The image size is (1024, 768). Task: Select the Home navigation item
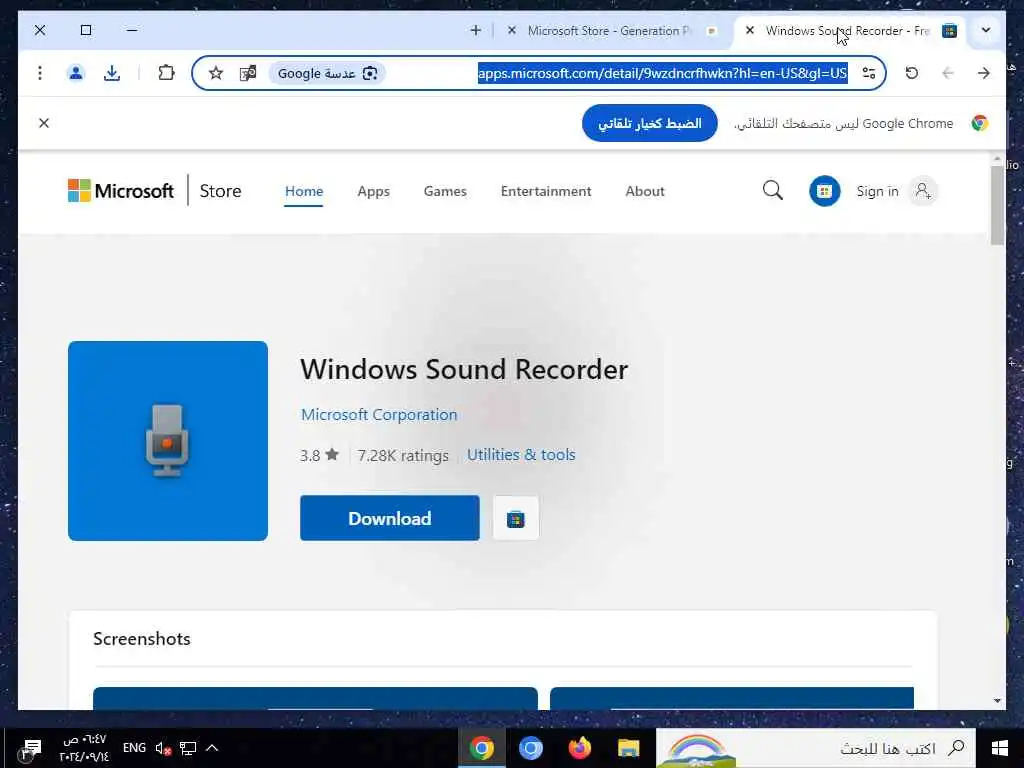point(304,191)
